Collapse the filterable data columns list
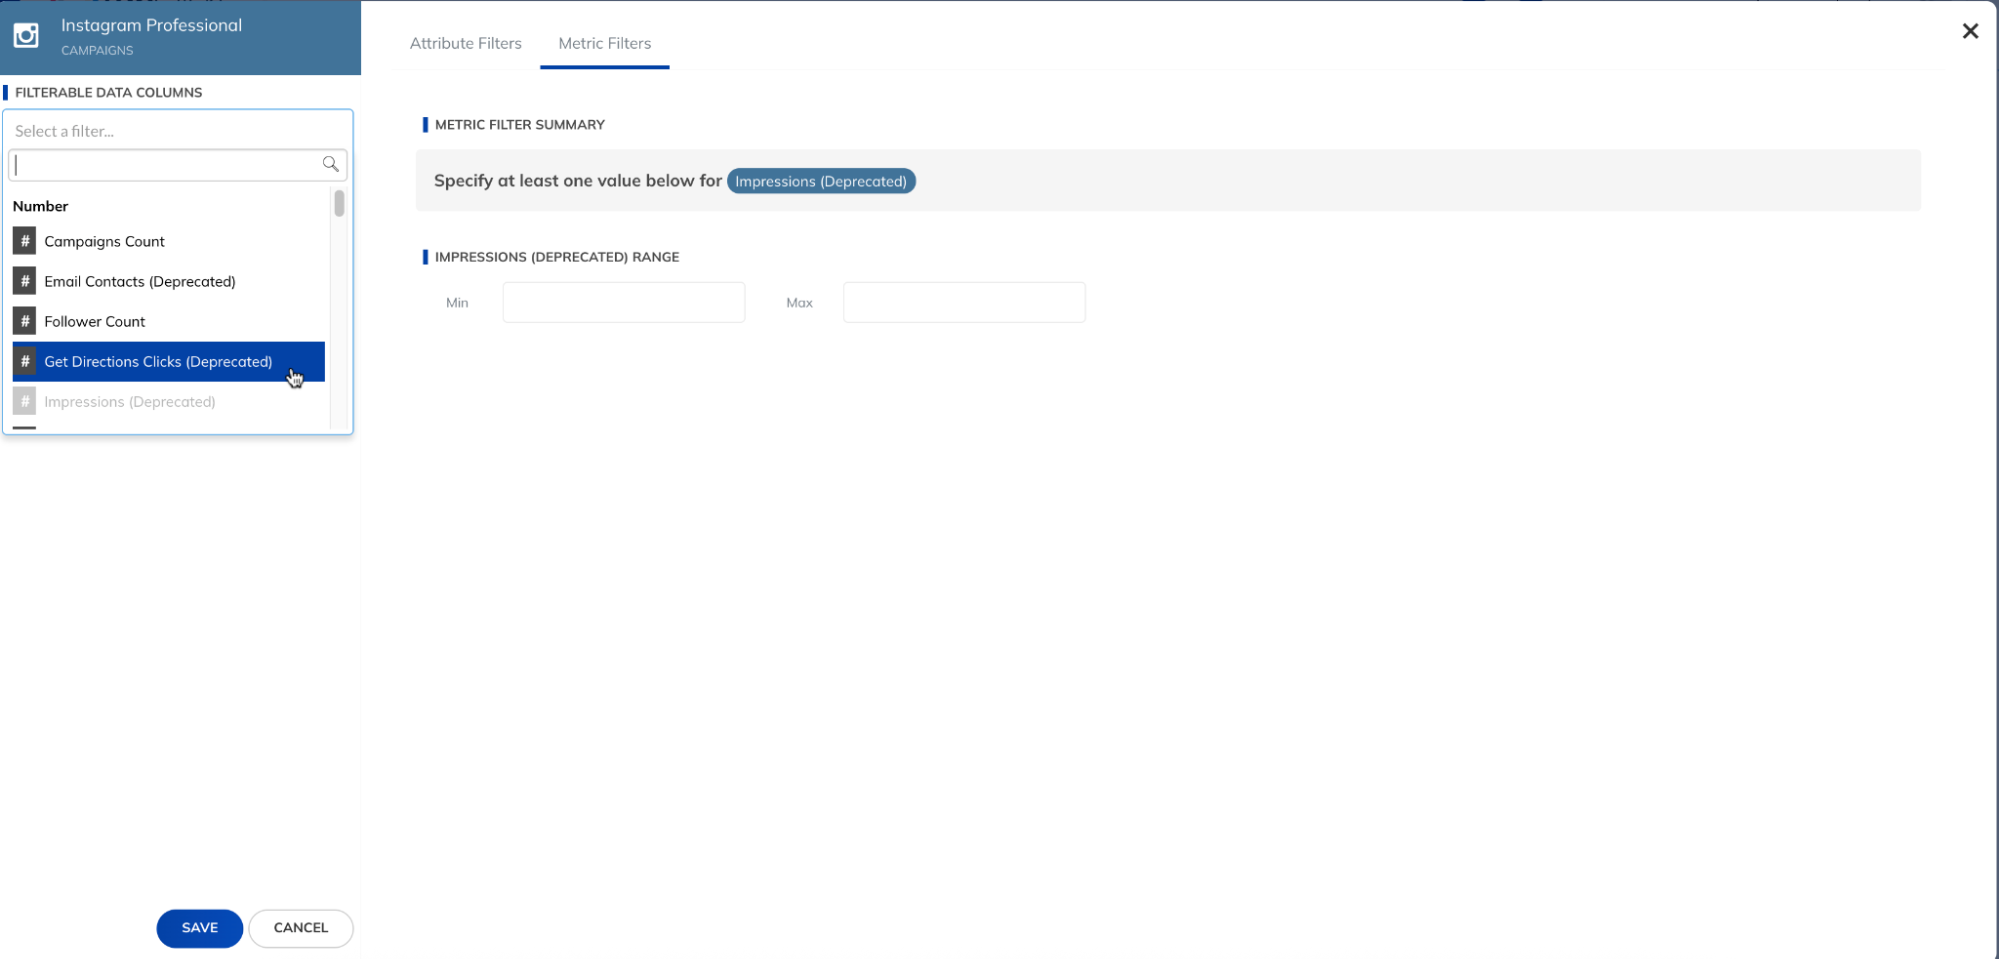Image resolution: width=1999 pixels, height=959 pixels. pyautogui.click(x=177, y=131)
